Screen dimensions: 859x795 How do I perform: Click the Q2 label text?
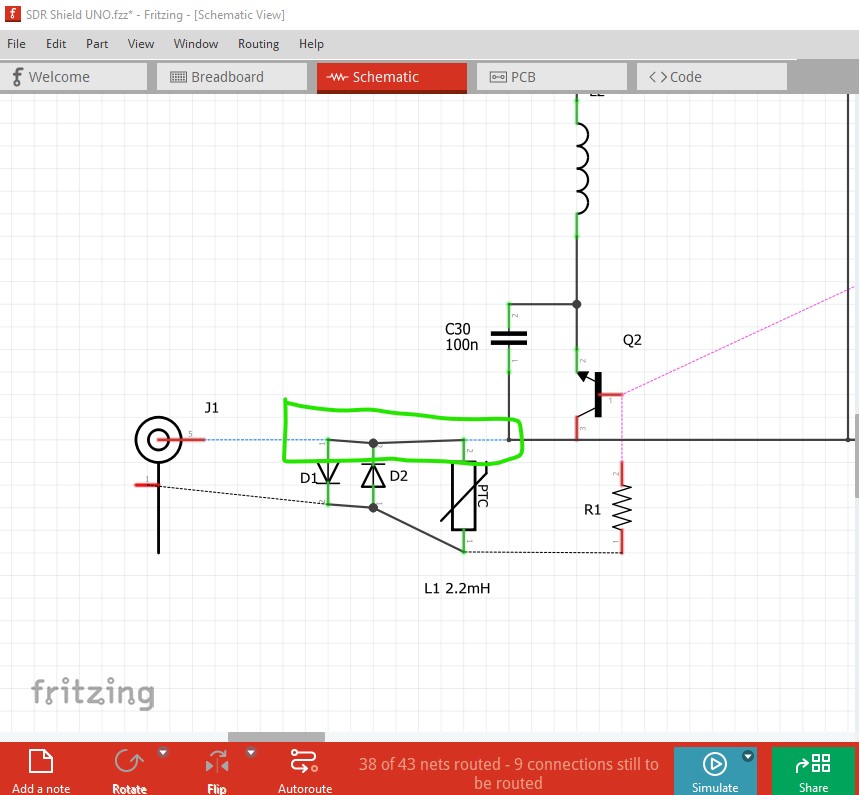pos(632,340)
